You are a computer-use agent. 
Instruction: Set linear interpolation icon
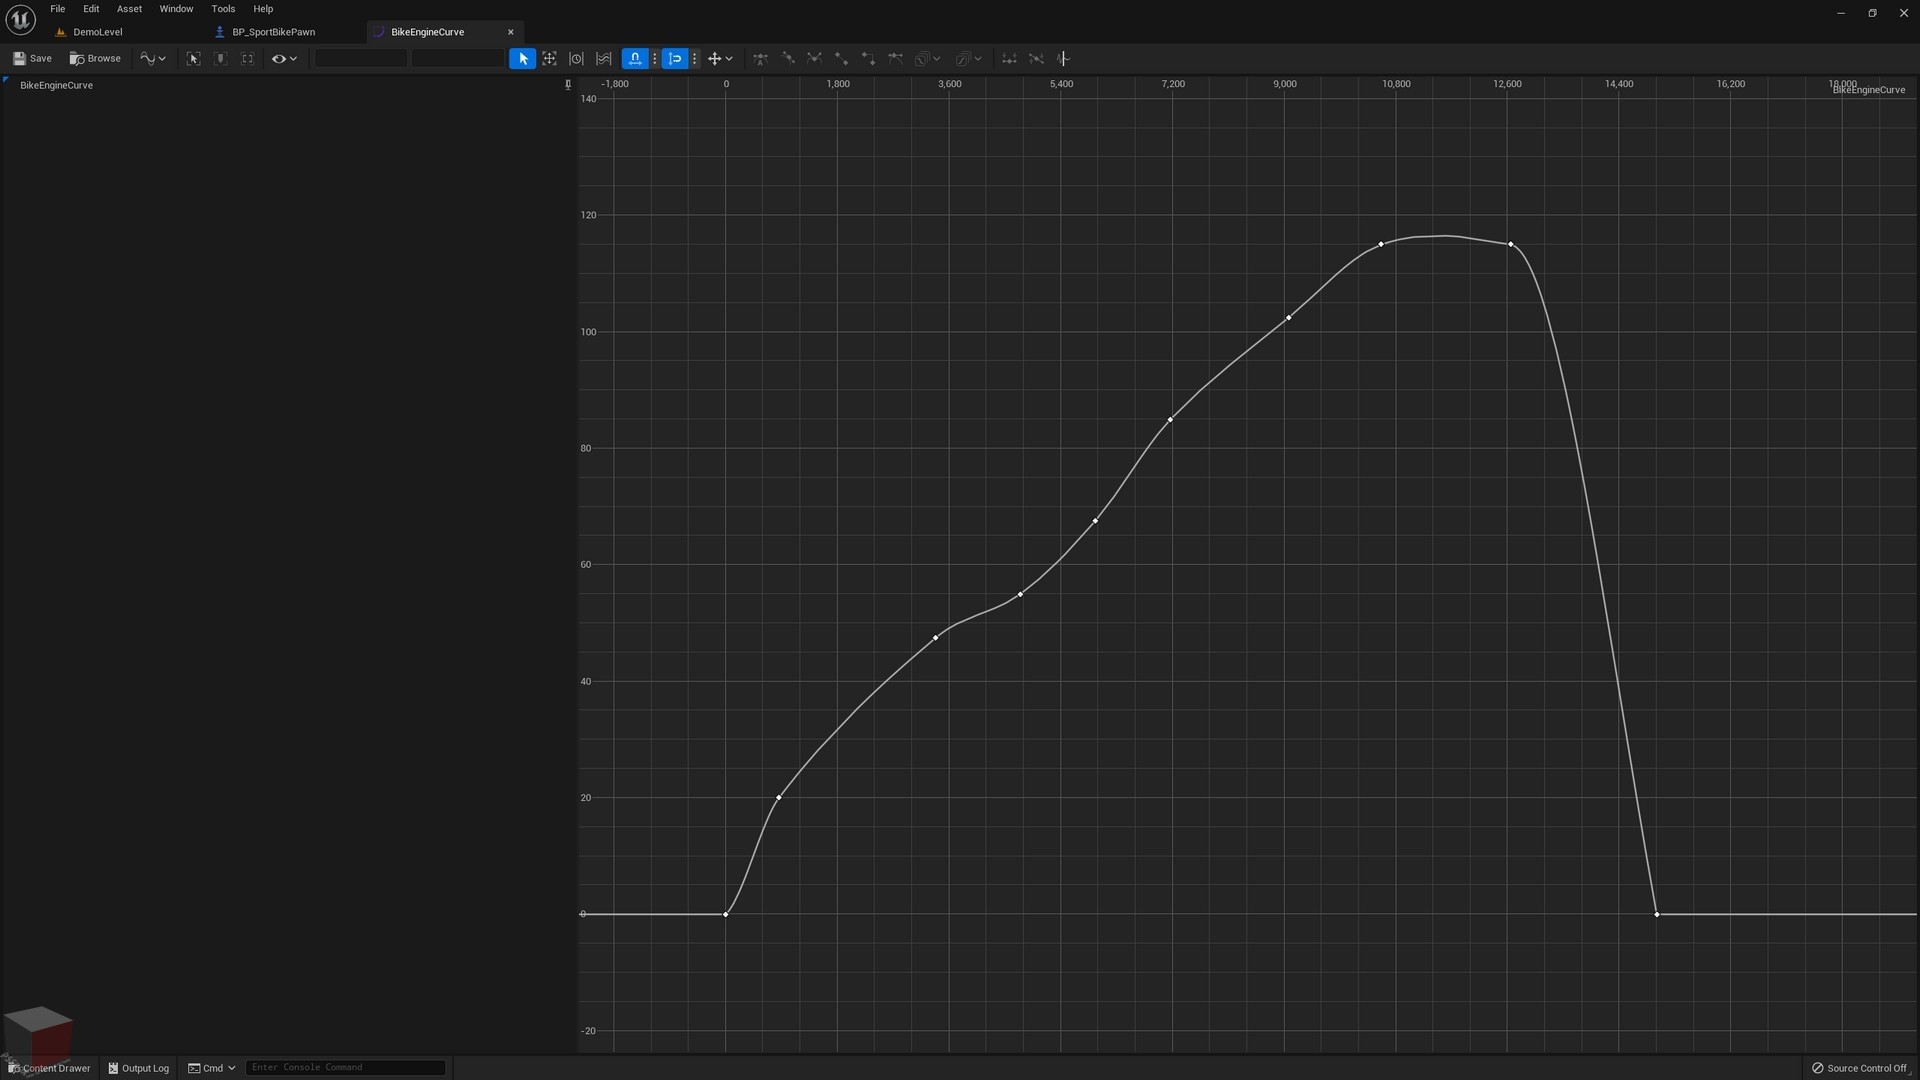click(841, 59)
